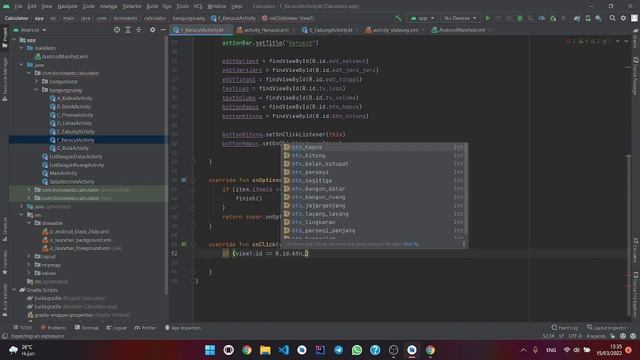Toggle the Resource Manager side stripe
This screenshot has height=360, width=640.
[x=4, y=79]
